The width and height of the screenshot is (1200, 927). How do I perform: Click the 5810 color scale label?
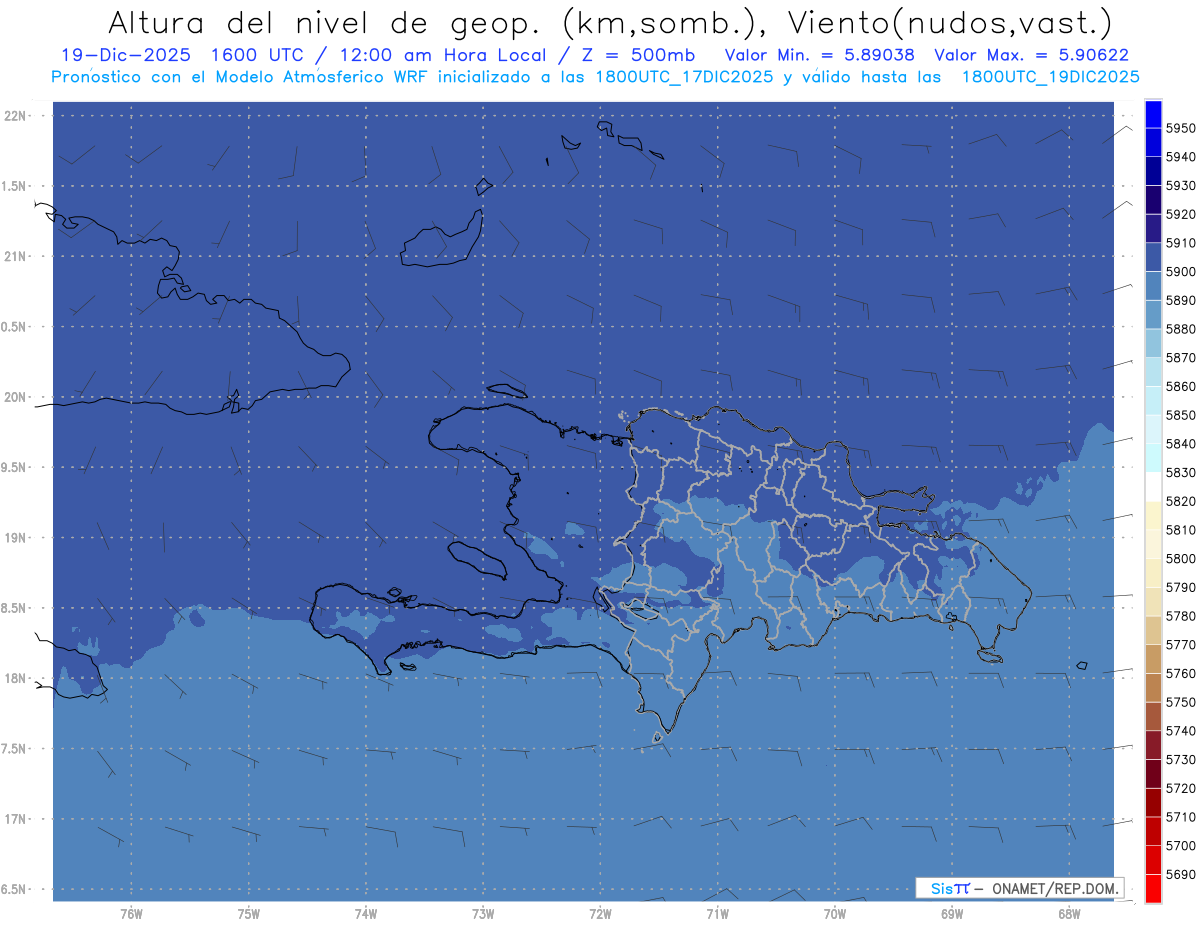tap(1180, 530)
